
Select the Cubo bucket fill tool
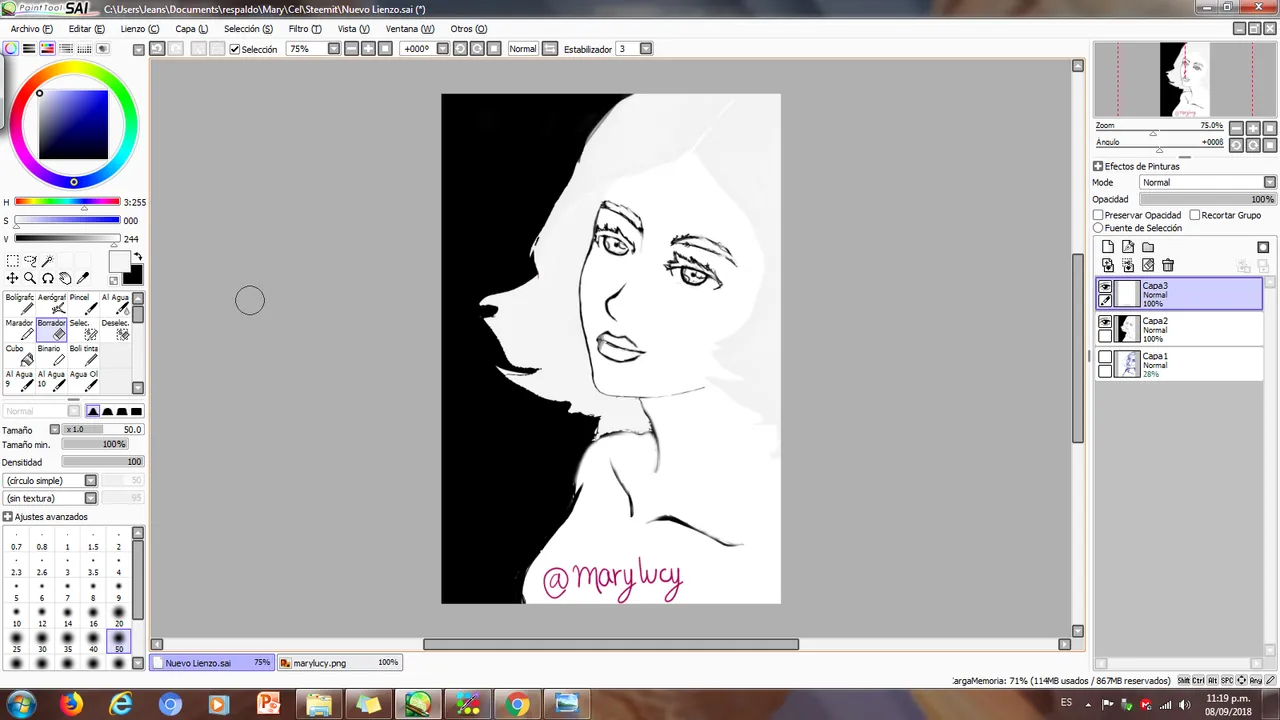[x=20, y=355]
